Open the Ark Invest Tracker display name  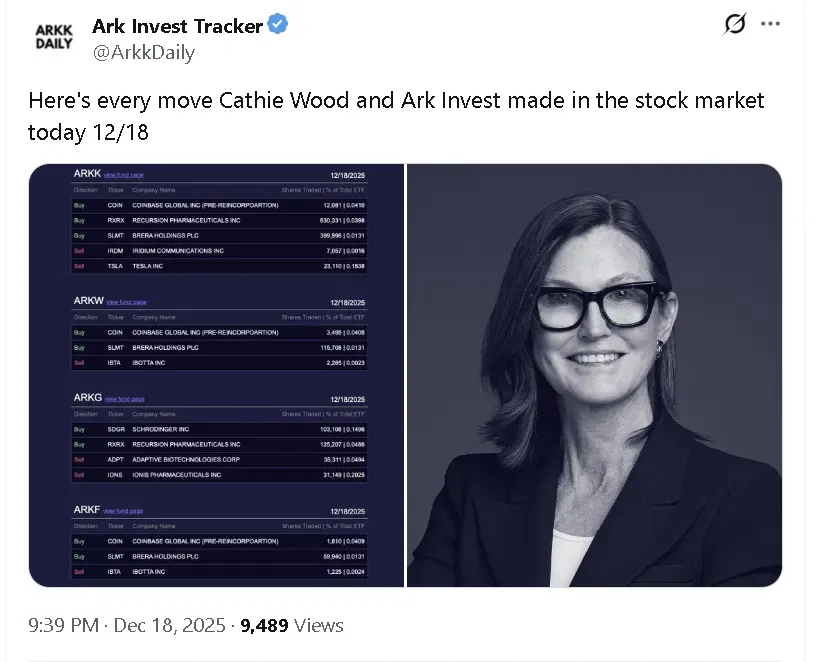point(178,26)
